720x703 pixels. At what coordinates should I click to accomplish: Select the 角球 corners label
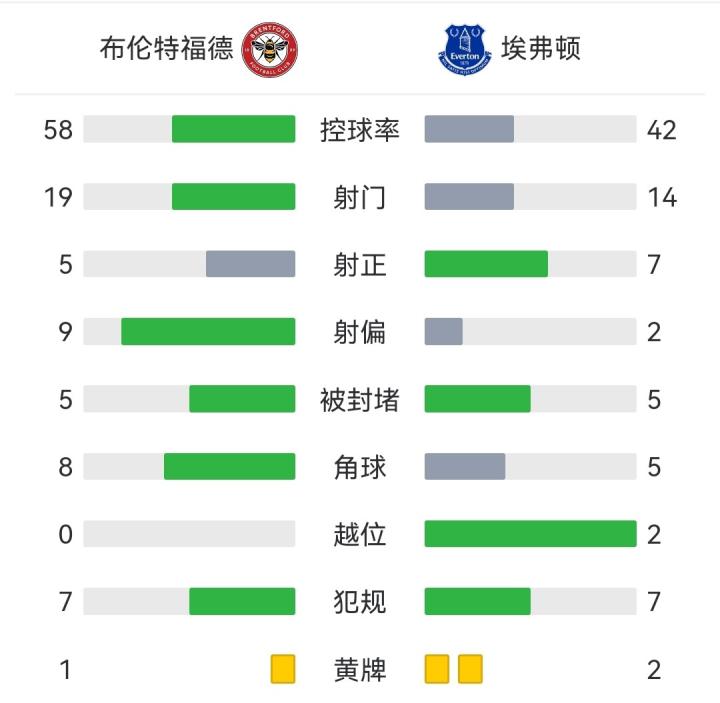click(360, 467)
